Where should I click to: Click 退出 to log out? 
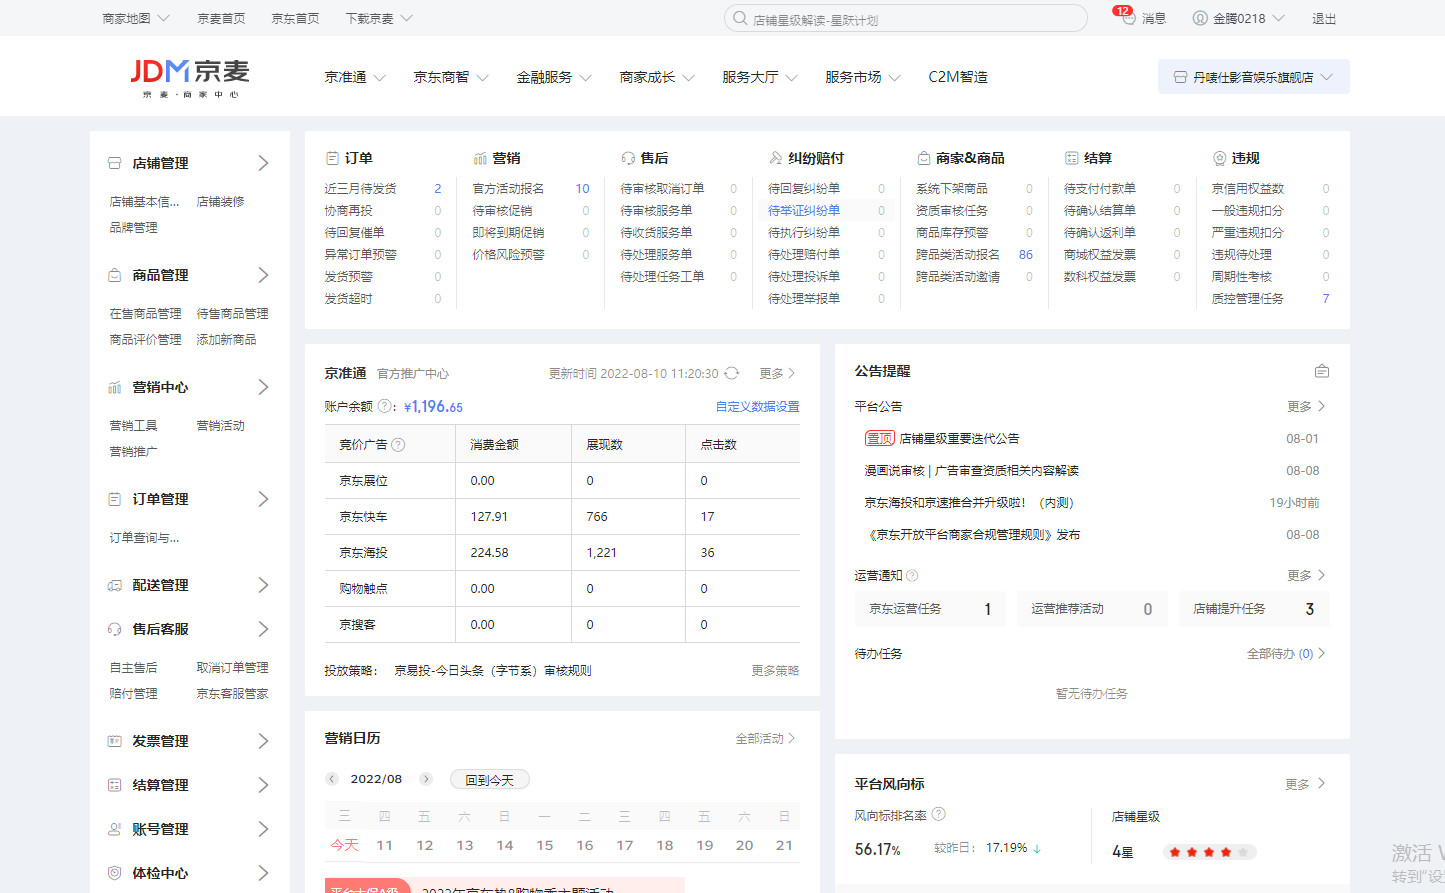[x=1324, y=18]
